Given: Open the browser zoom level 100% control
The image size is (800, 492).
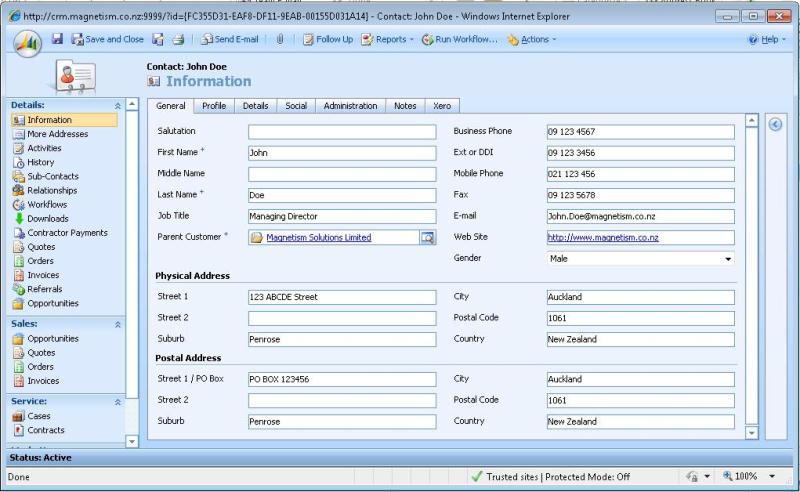Looking at the screenshot, I should [748, 477].
